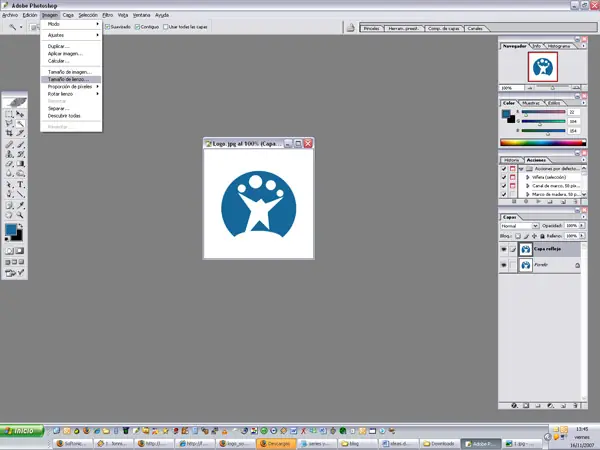
Task: Expand the Marco de madera action
Action: pyautogui.click(x=528, y=194)
